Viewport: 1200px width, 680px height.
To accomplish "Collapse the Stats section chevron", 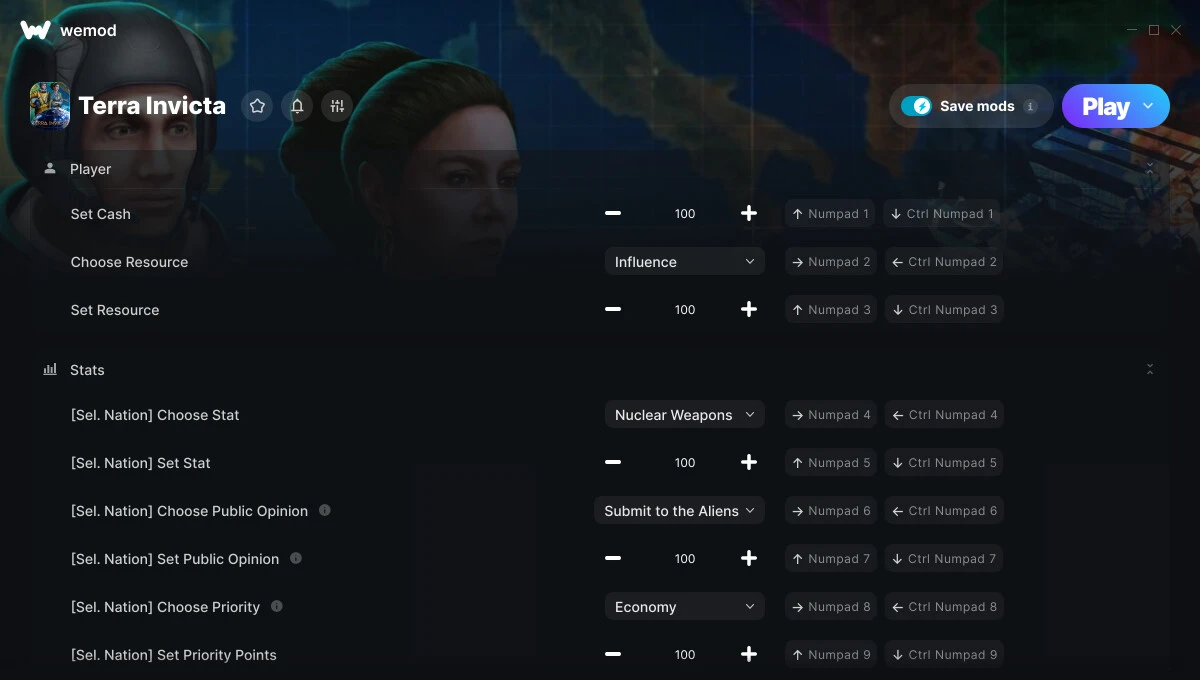I will (1150, 370).
